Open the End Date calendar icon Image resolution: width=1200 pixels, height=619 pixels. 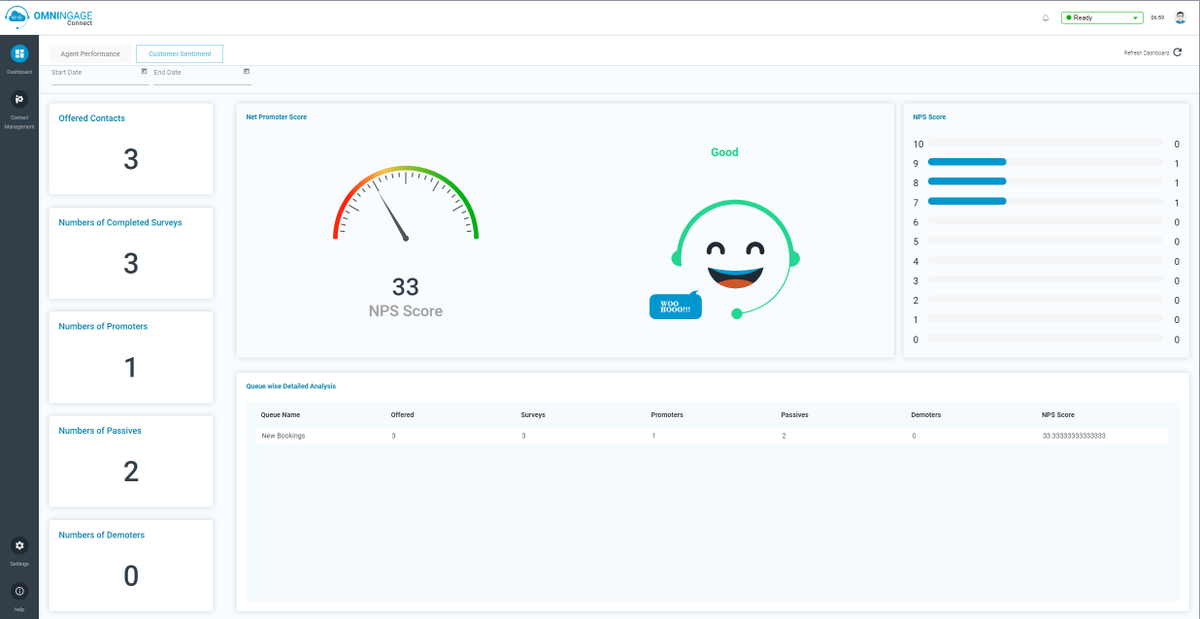point(247,71)
